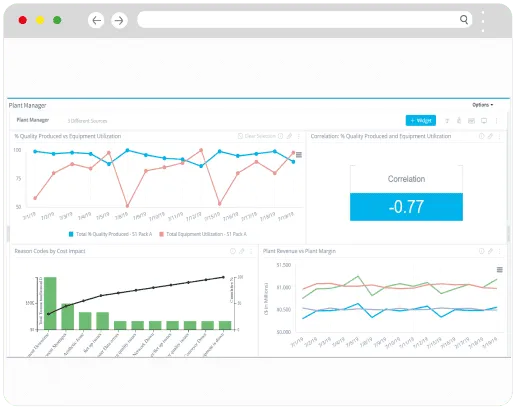Screen dimensions: 516x409
Task: Click the $1.500 axis label
Action: click(284, 265)
